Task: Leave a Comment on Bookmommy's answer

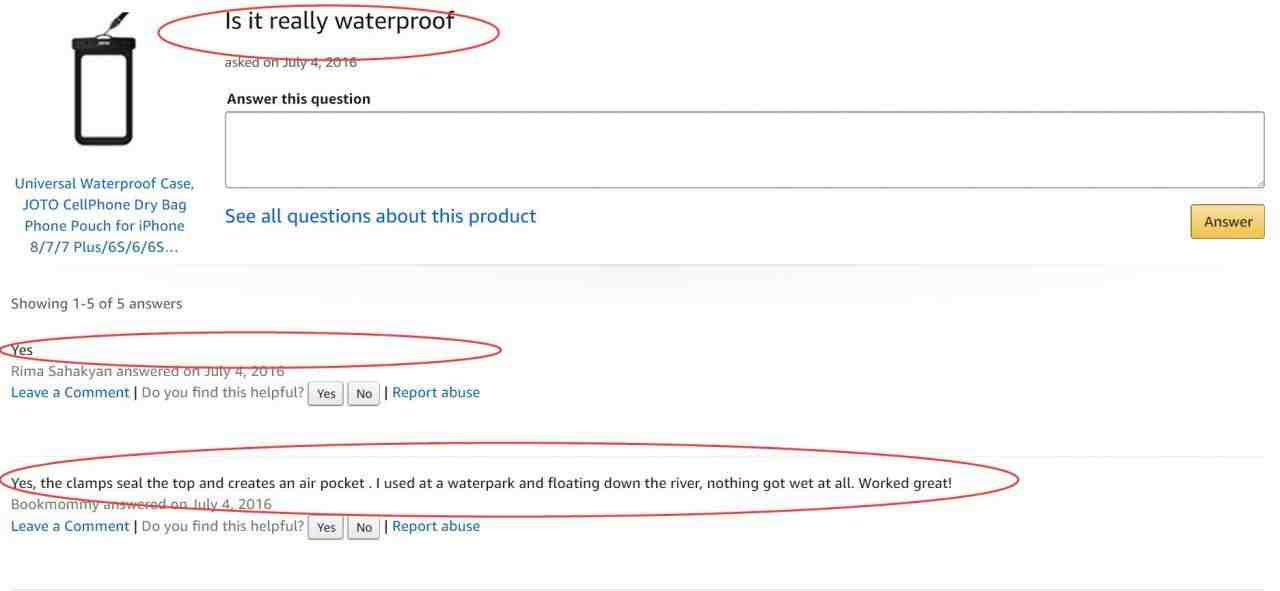Action: [x=70, y=527]
